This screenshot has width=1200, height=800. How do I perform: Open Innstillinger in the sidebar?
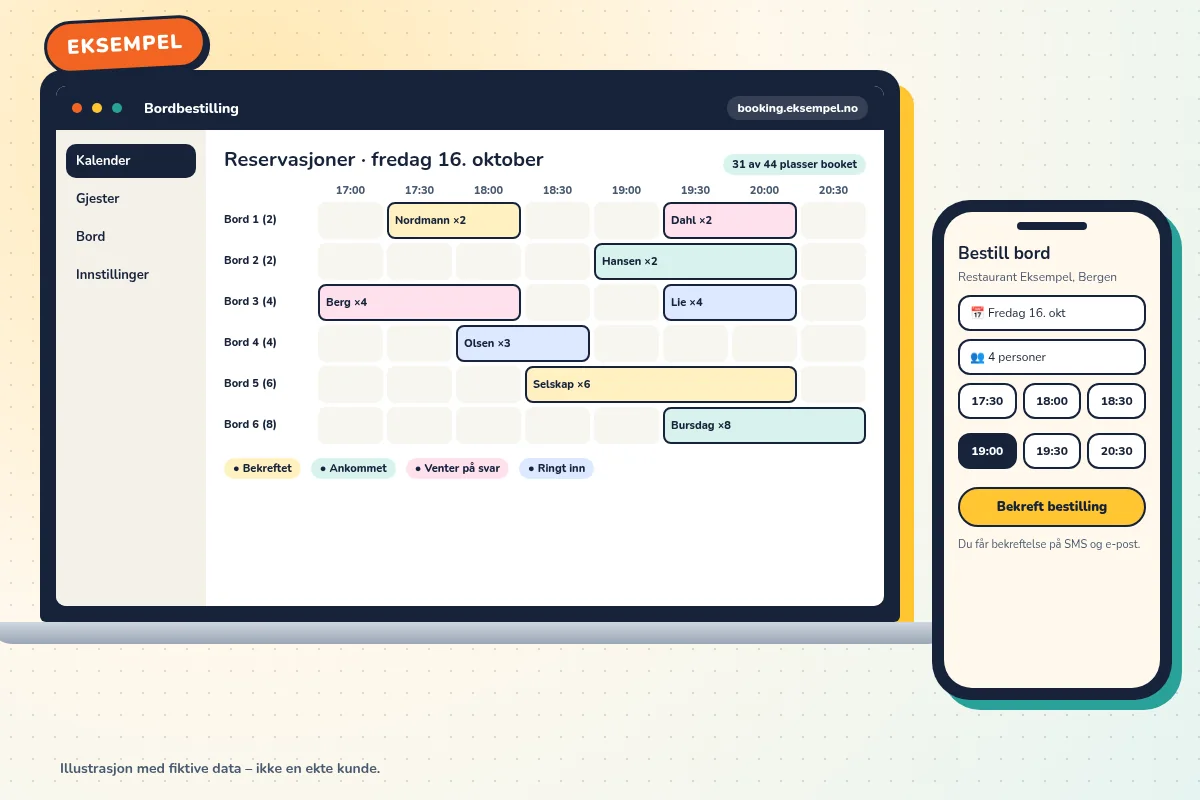click(x=131, y=275)
